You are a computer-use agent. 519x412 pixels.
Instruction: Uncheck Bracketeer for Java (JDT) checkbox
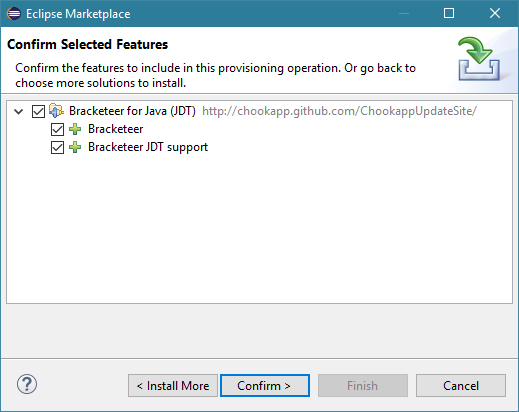[38, 111]
